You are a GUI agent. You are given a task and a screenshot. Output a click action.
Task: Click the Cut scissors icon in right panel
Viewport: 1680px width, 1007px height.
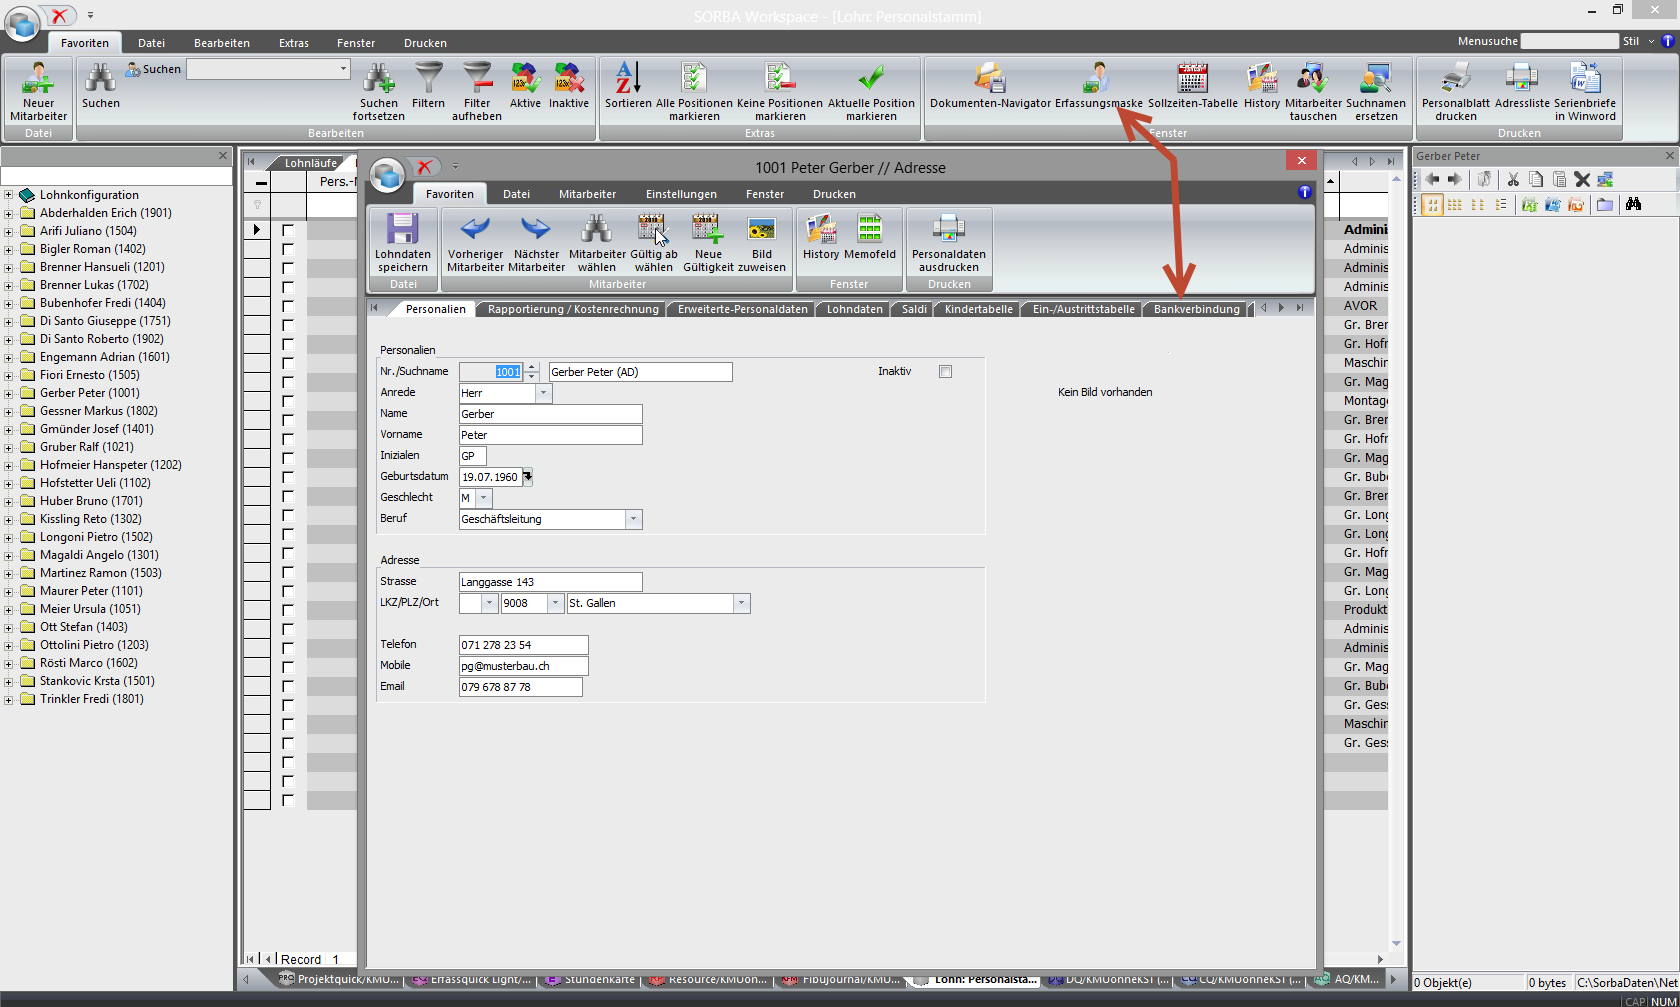(1513, 179)
